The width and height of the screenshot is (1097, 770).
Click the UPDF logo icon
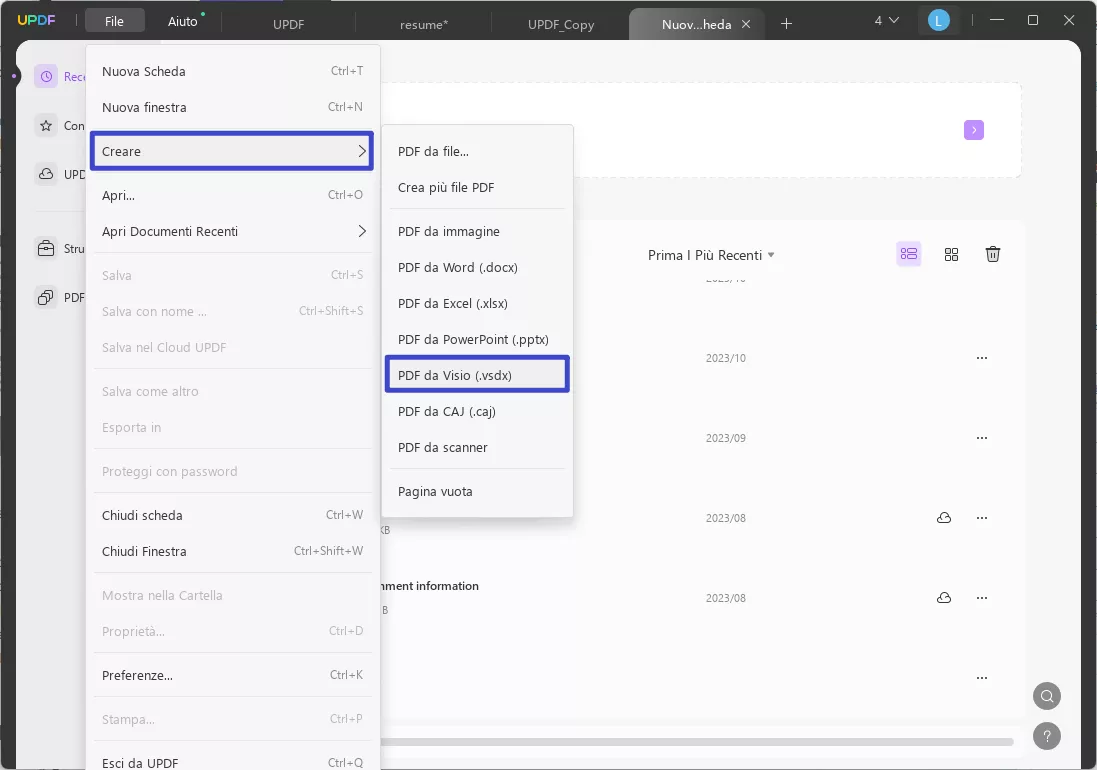coord(36,20)
